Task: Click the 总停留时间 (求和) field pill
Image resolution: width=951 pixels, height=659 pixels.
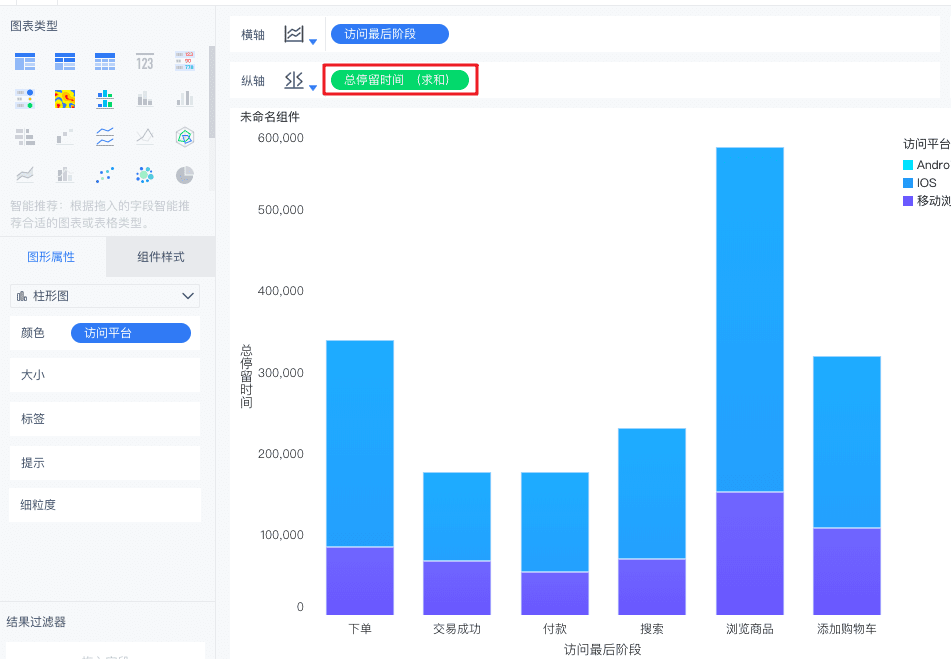Action: click(400, 80)
